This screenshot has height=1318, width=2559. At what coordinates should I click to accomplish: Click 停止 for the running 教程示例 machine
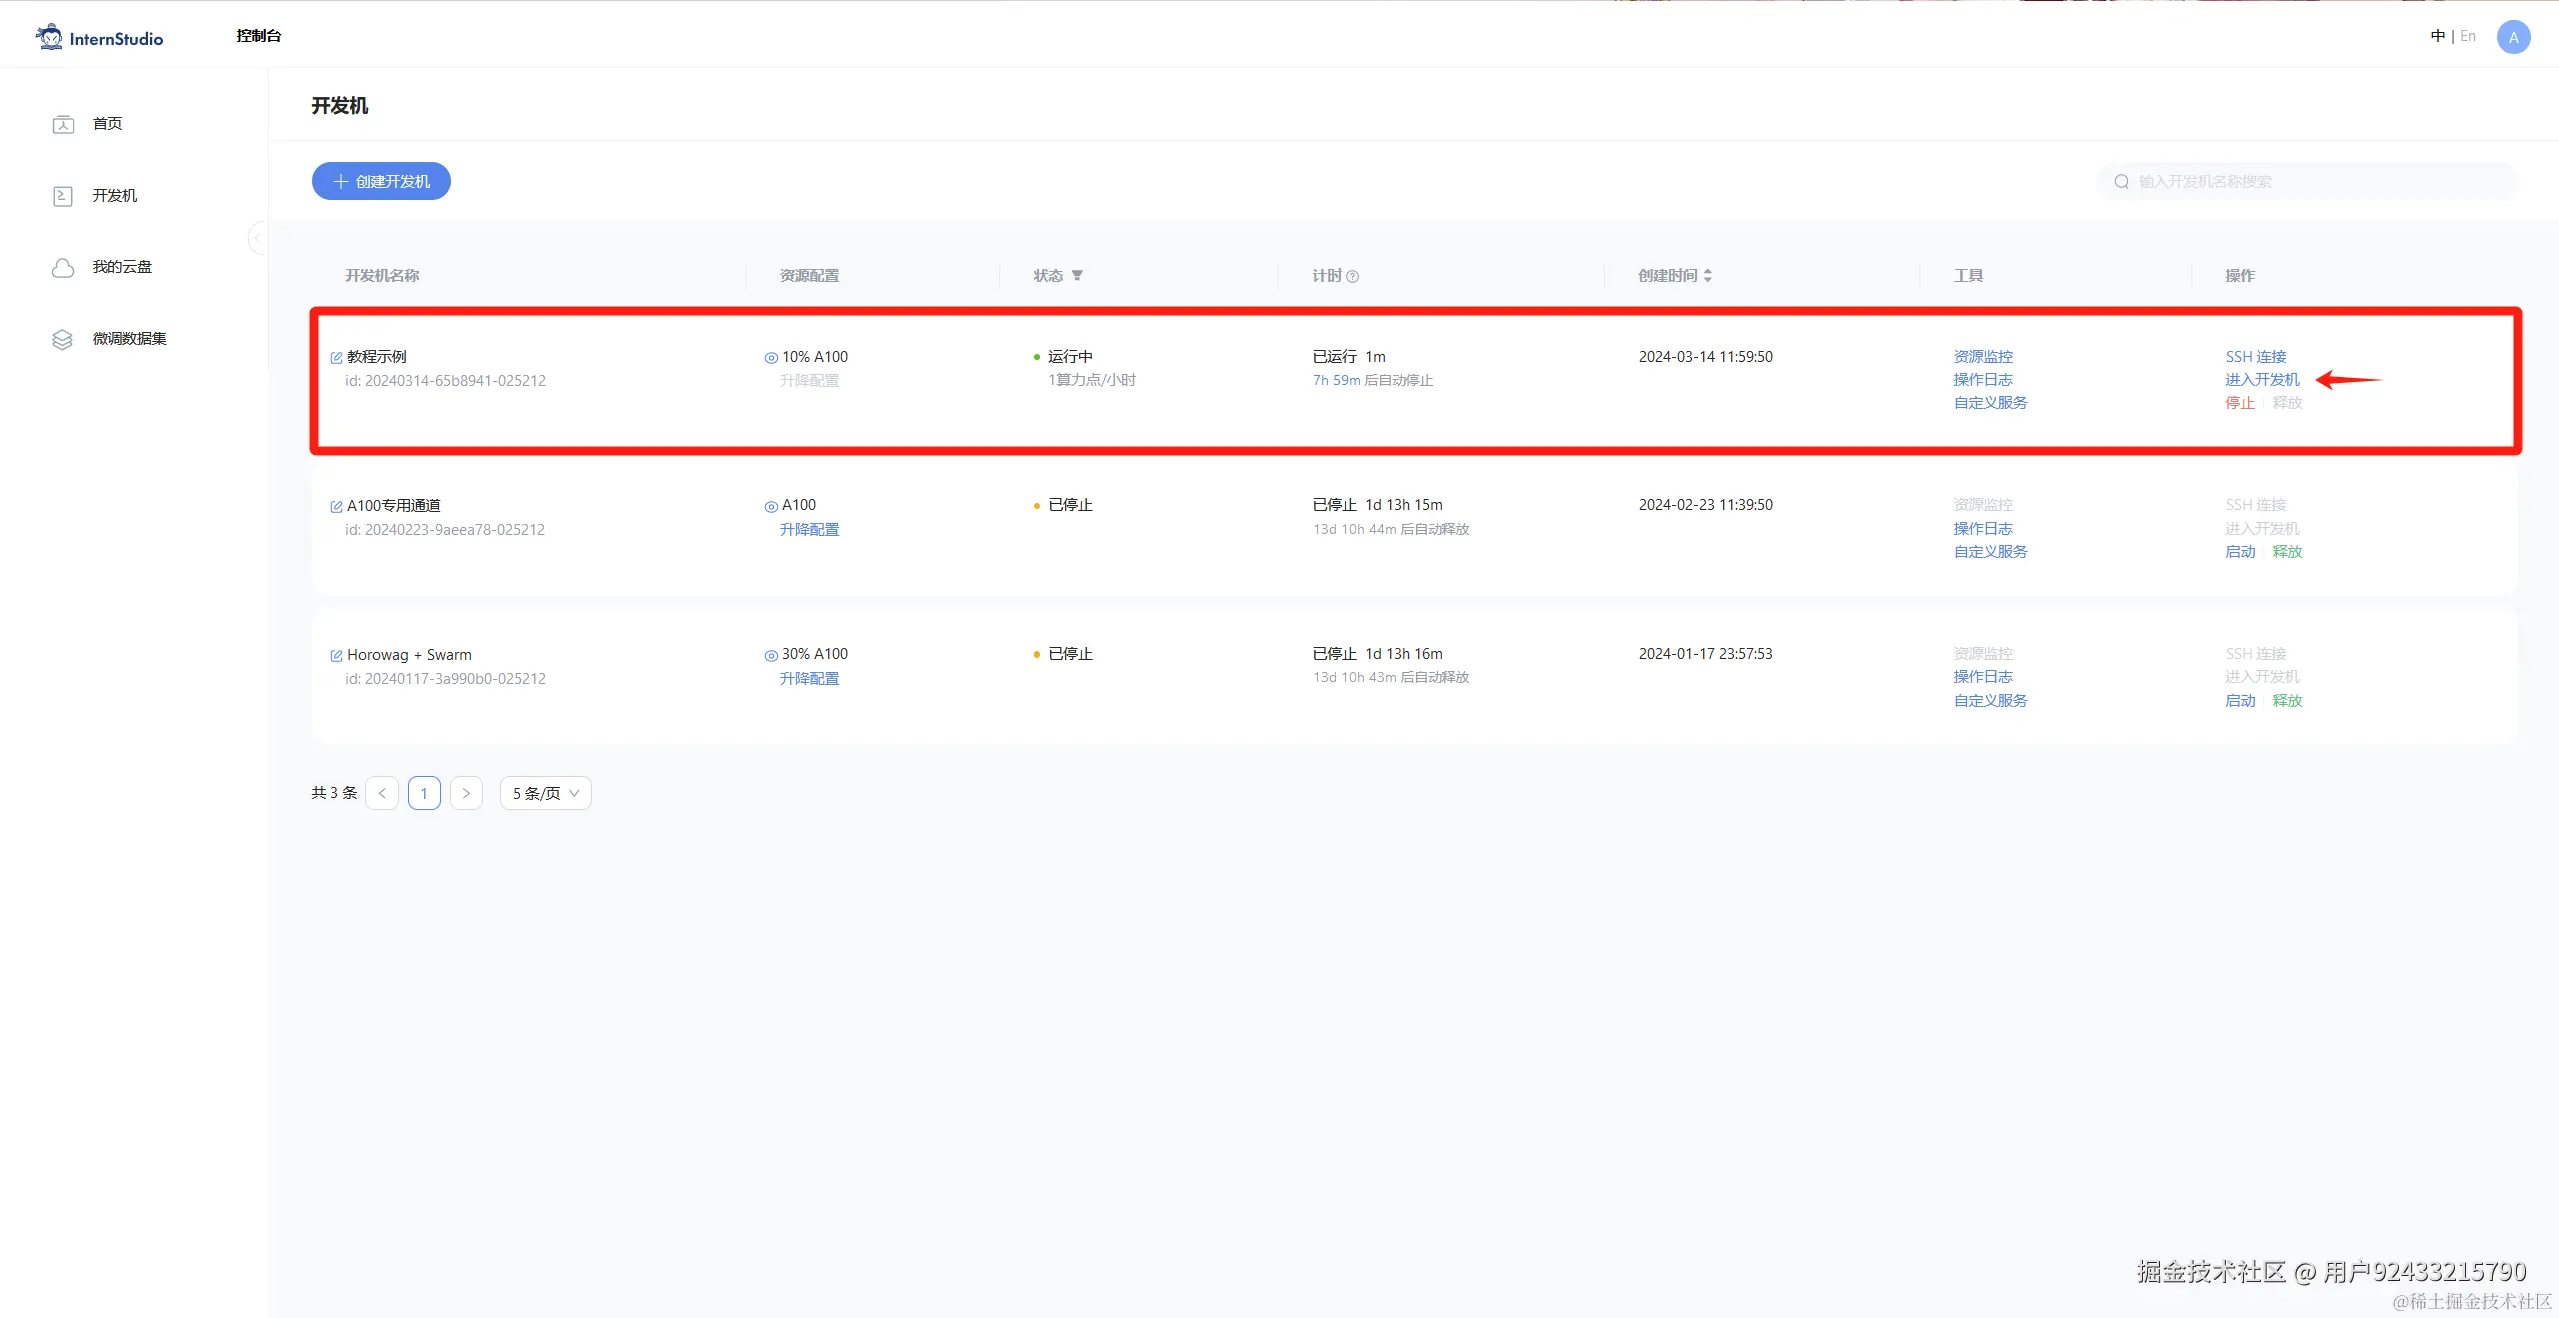pos(2239,403)
